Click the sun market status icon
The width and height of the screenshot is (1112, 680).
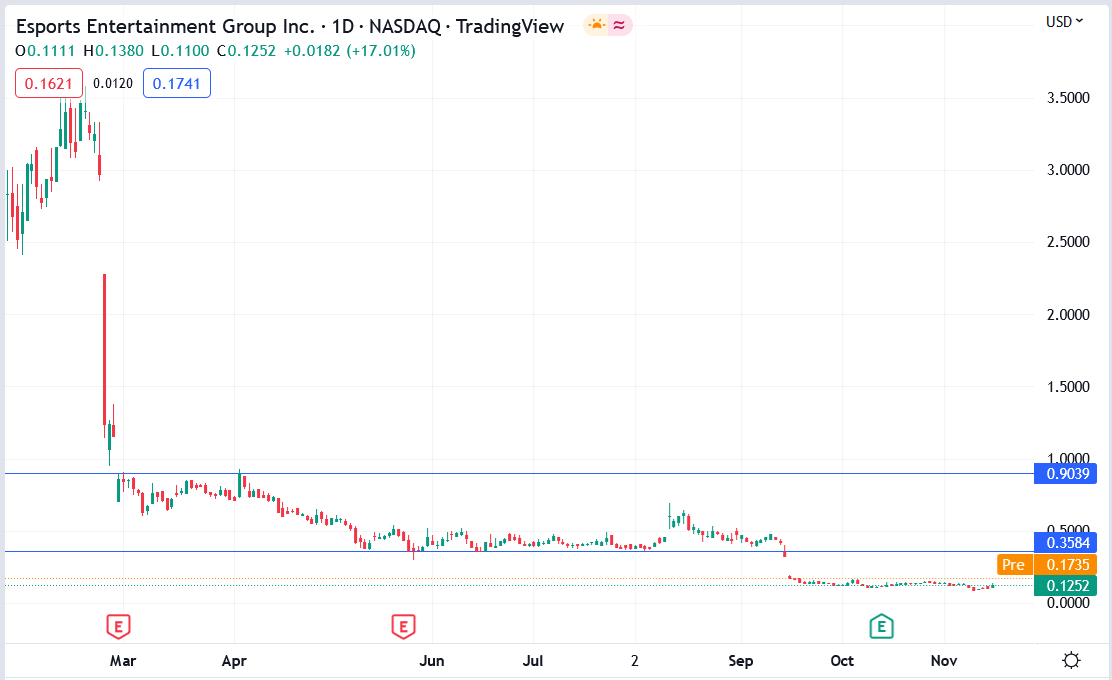pos(597,26)
